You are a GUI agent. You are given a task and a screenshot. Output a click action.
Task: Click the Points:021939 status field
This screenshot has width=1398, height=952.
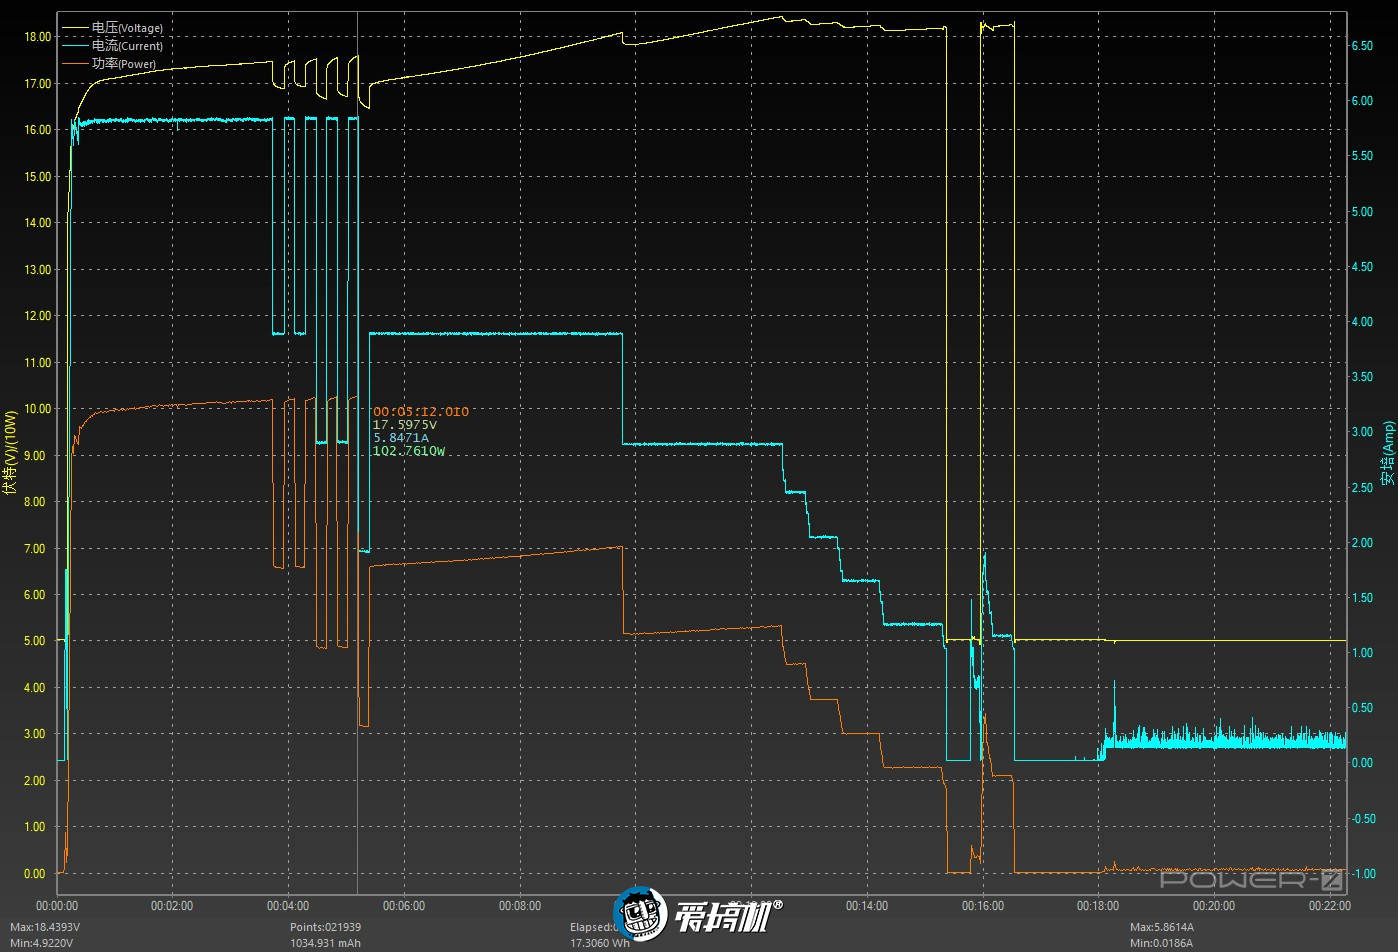tap(325, 927)
